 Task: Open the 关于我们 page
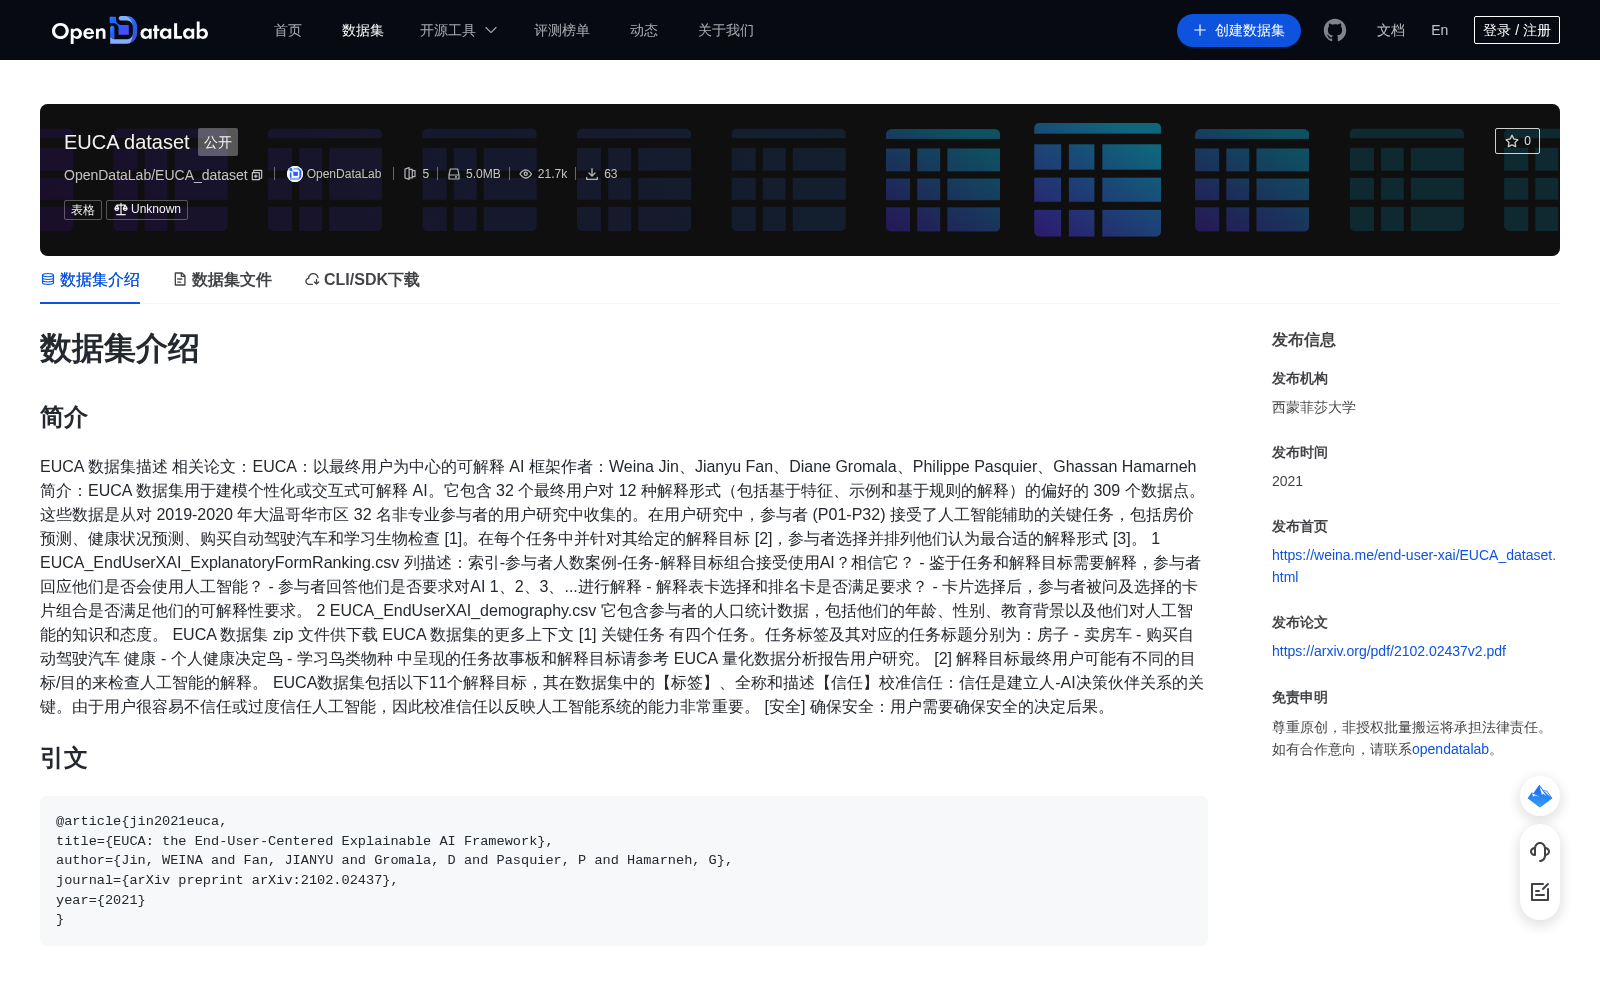point(726,30)
